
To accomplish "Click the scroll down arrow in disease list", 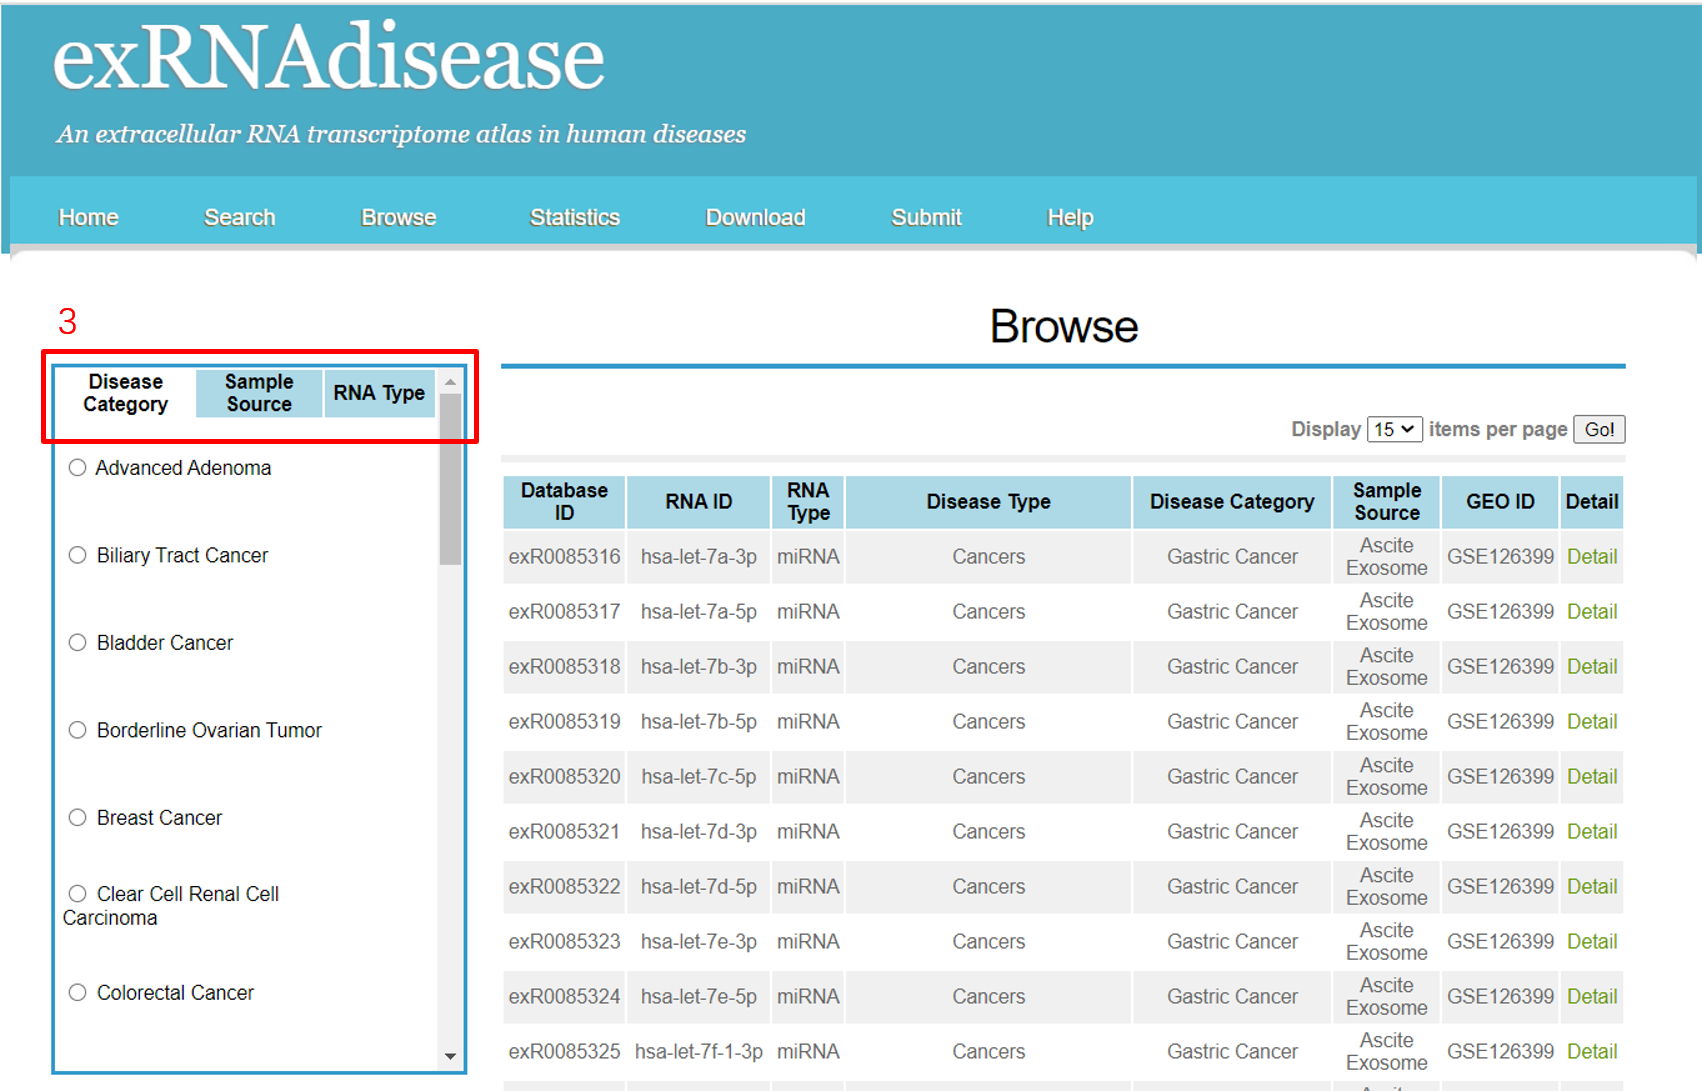I will coord(450,1056).
